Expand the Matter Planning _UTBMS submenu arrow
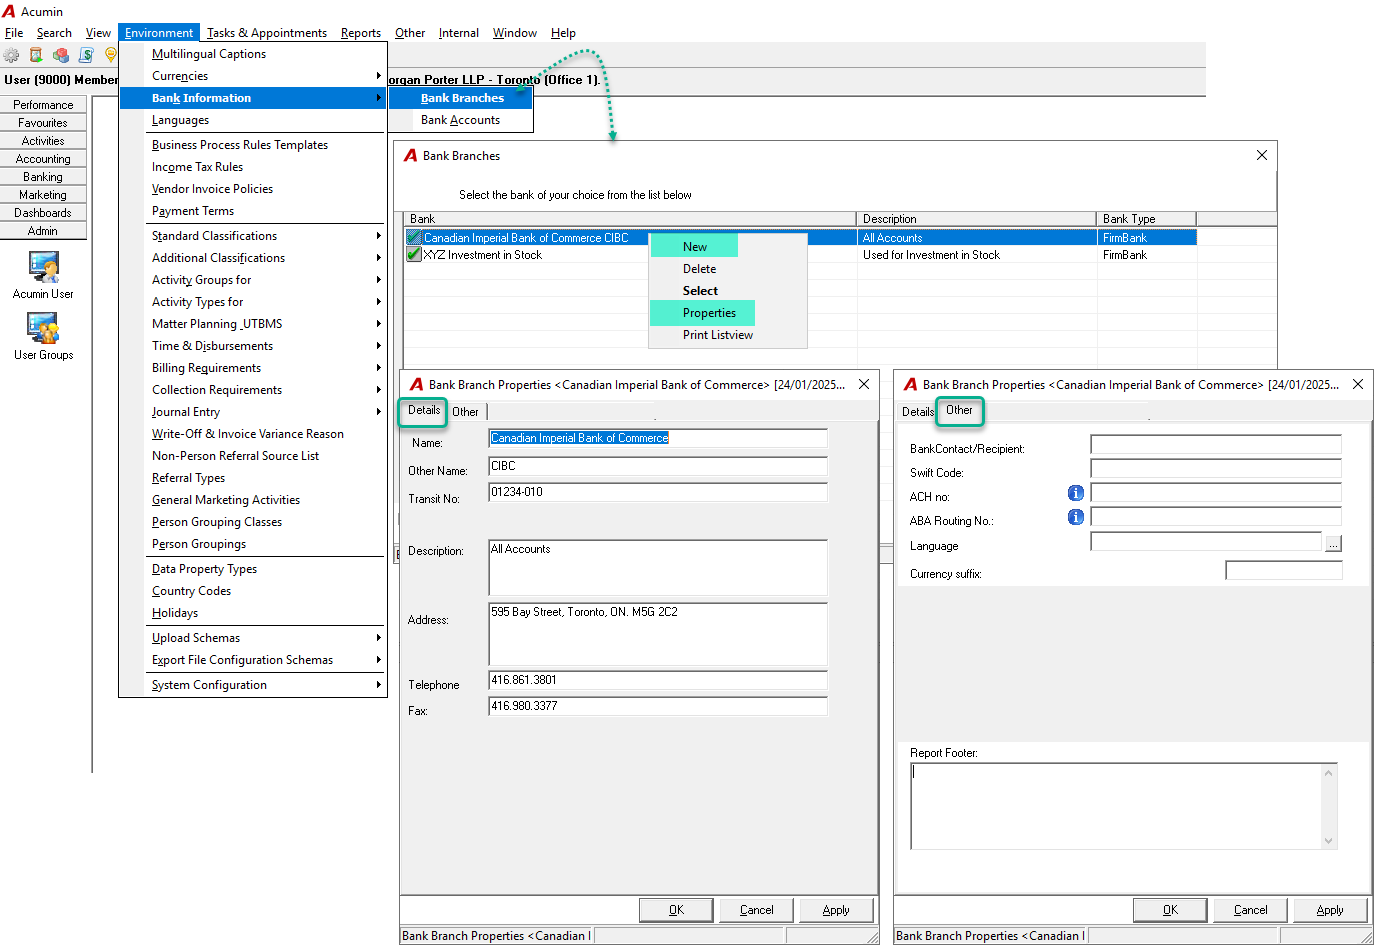Image resolution: width=1374 pixels, height=945 pixels. point(378,324)
